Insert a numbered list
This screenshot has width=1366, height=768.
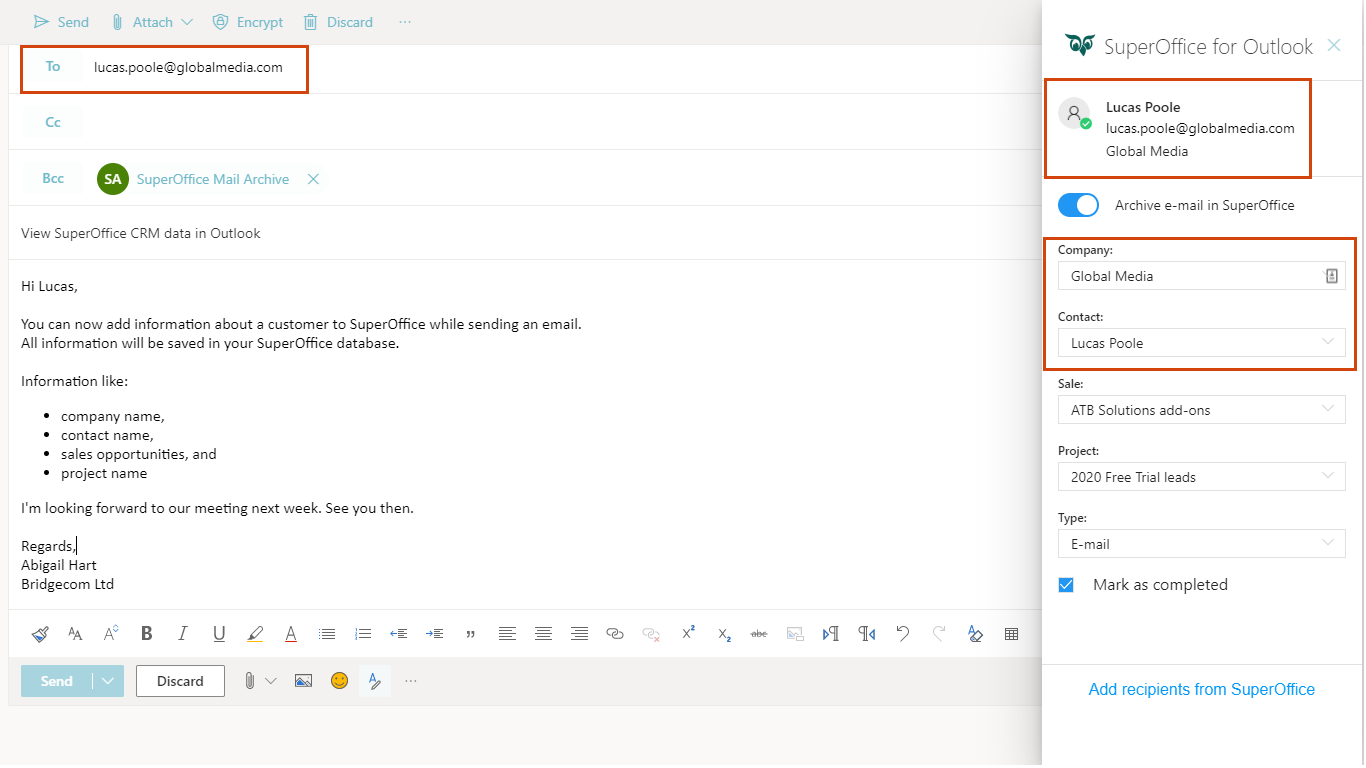pyautogui.click(x=363, y=633)
